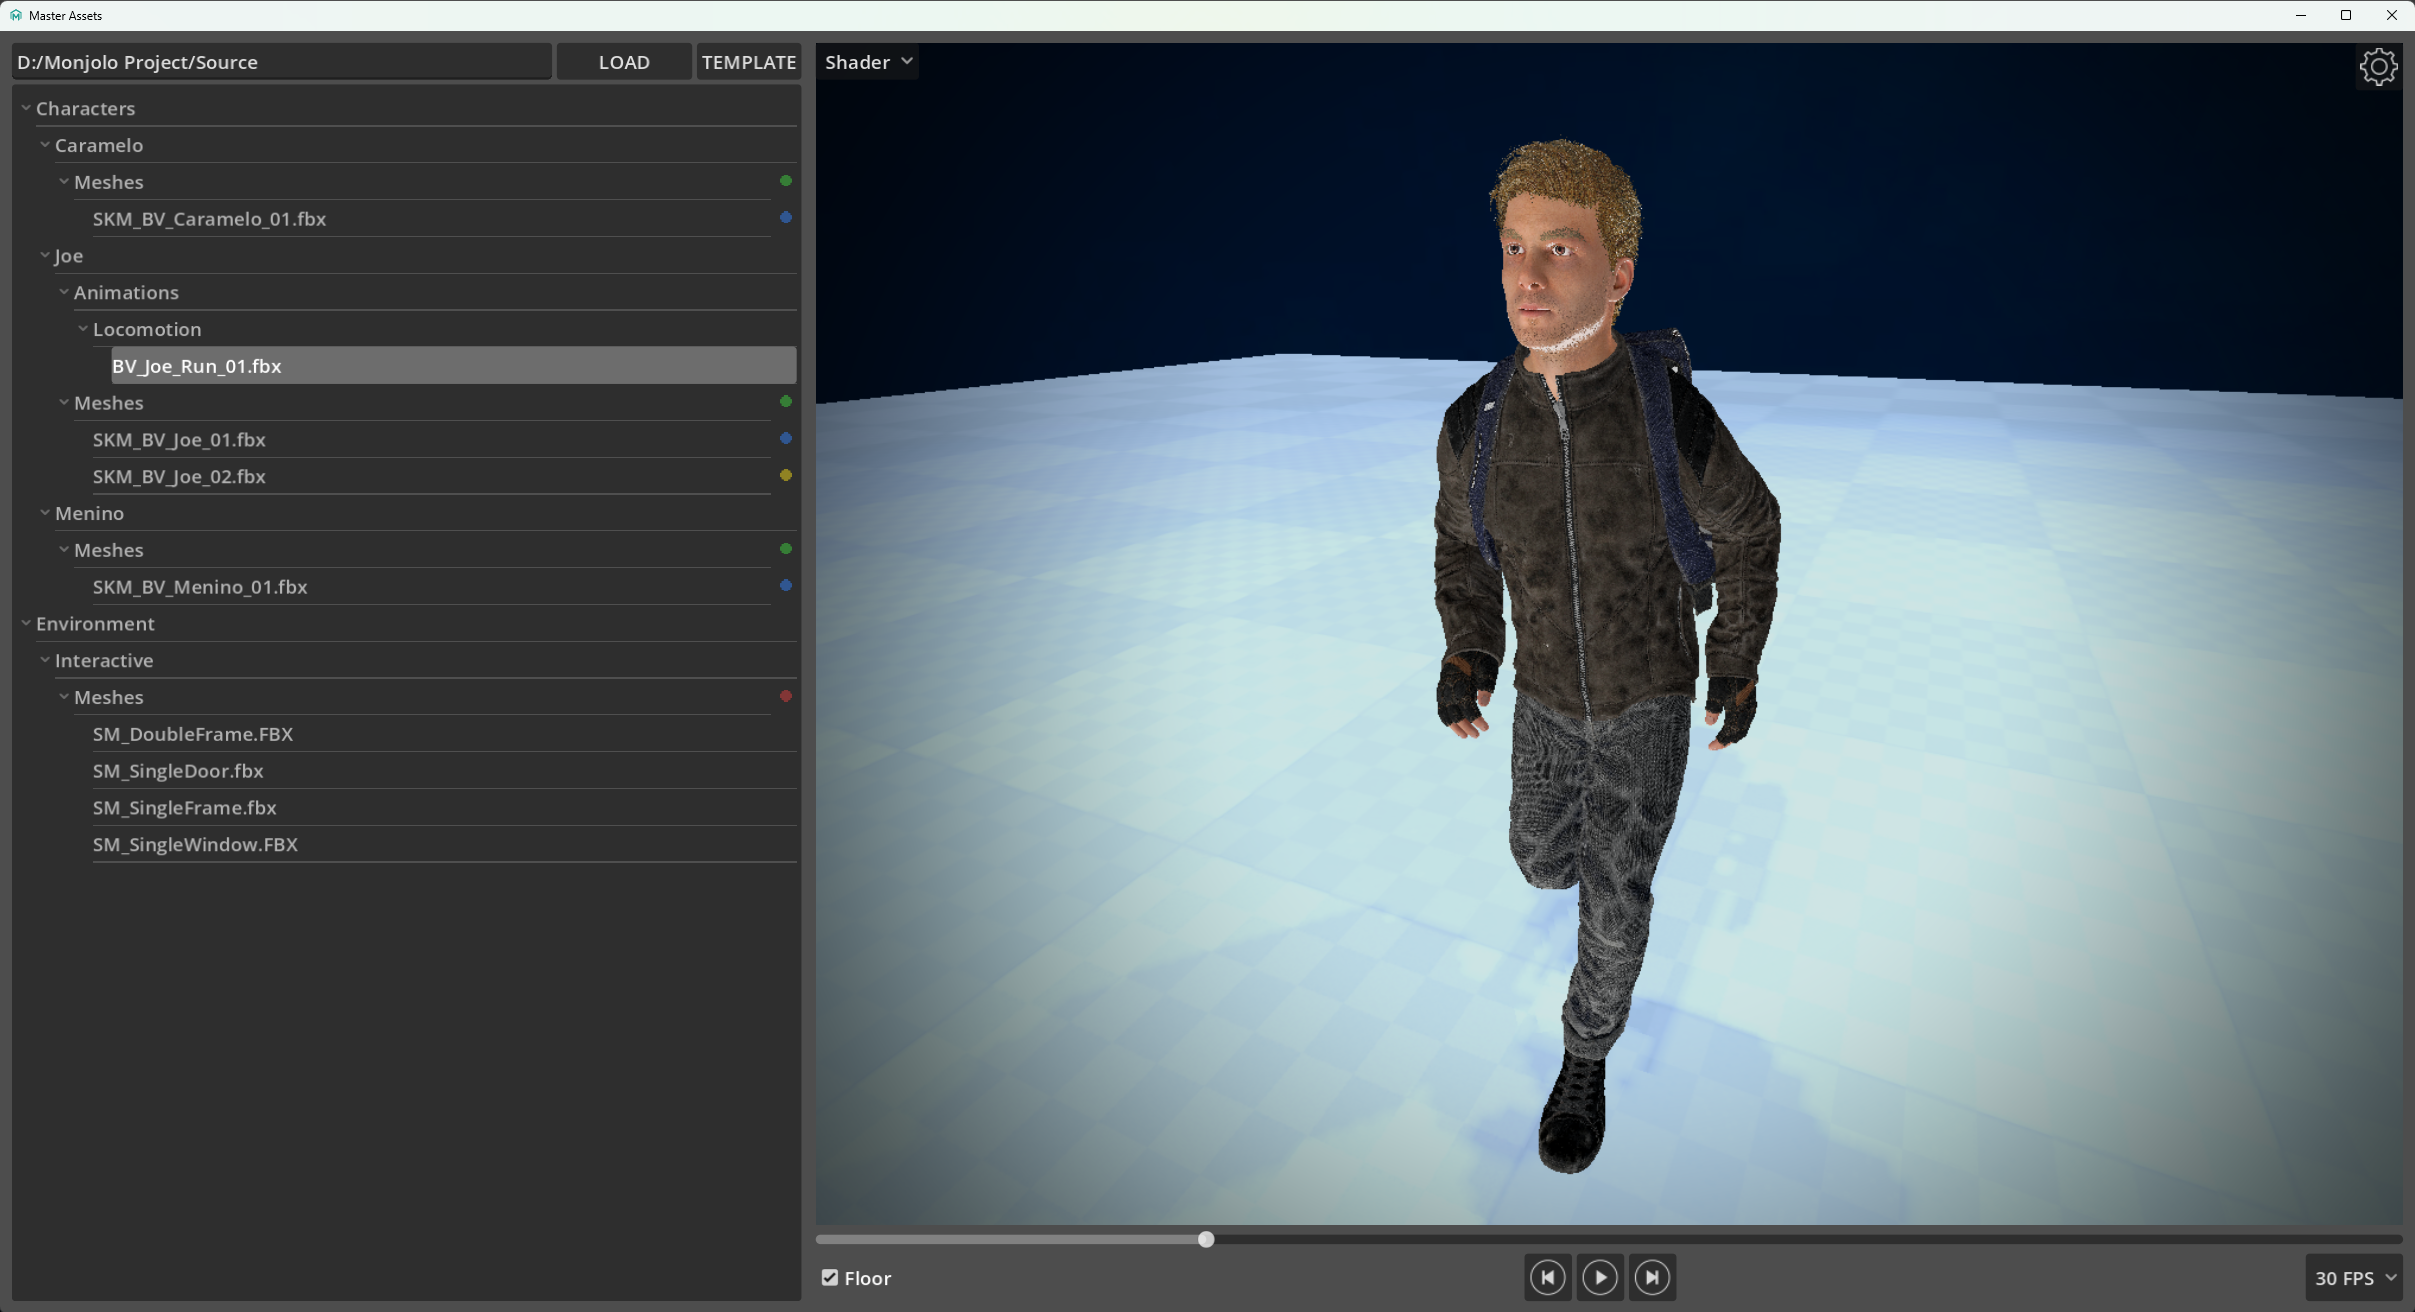
Task: Collapse the Characters tree node
Action: pyautogui.click(x=26, y=108)
